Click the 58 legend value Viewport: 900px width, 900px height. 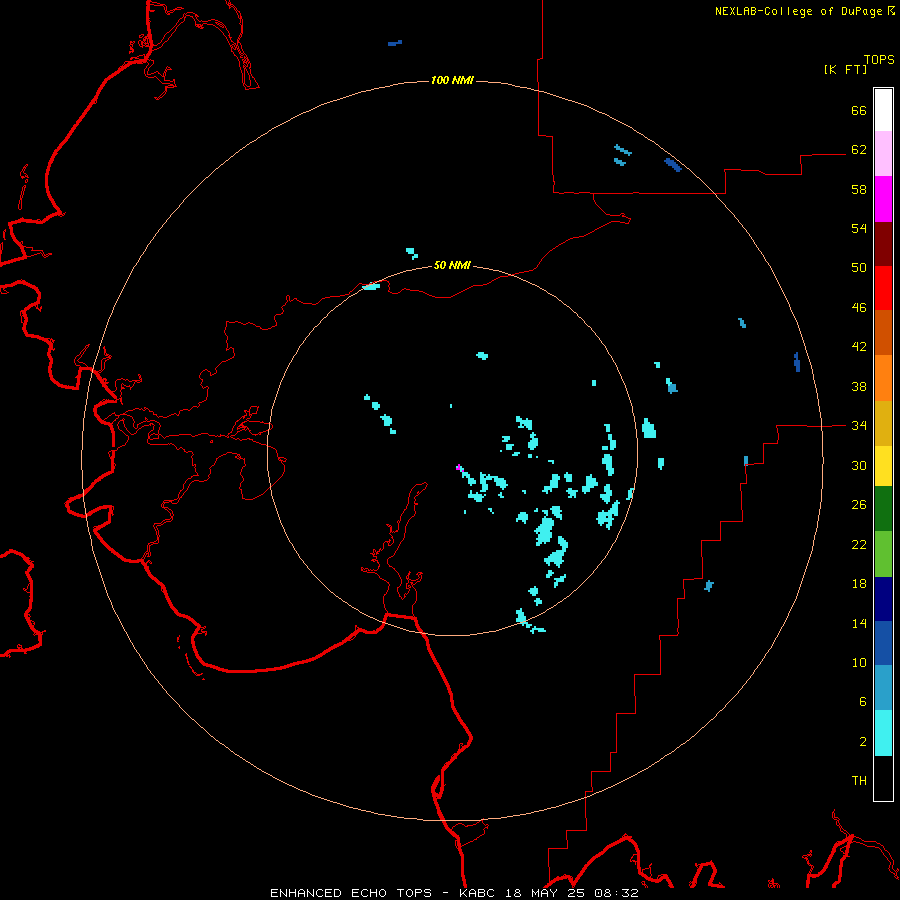859,189
